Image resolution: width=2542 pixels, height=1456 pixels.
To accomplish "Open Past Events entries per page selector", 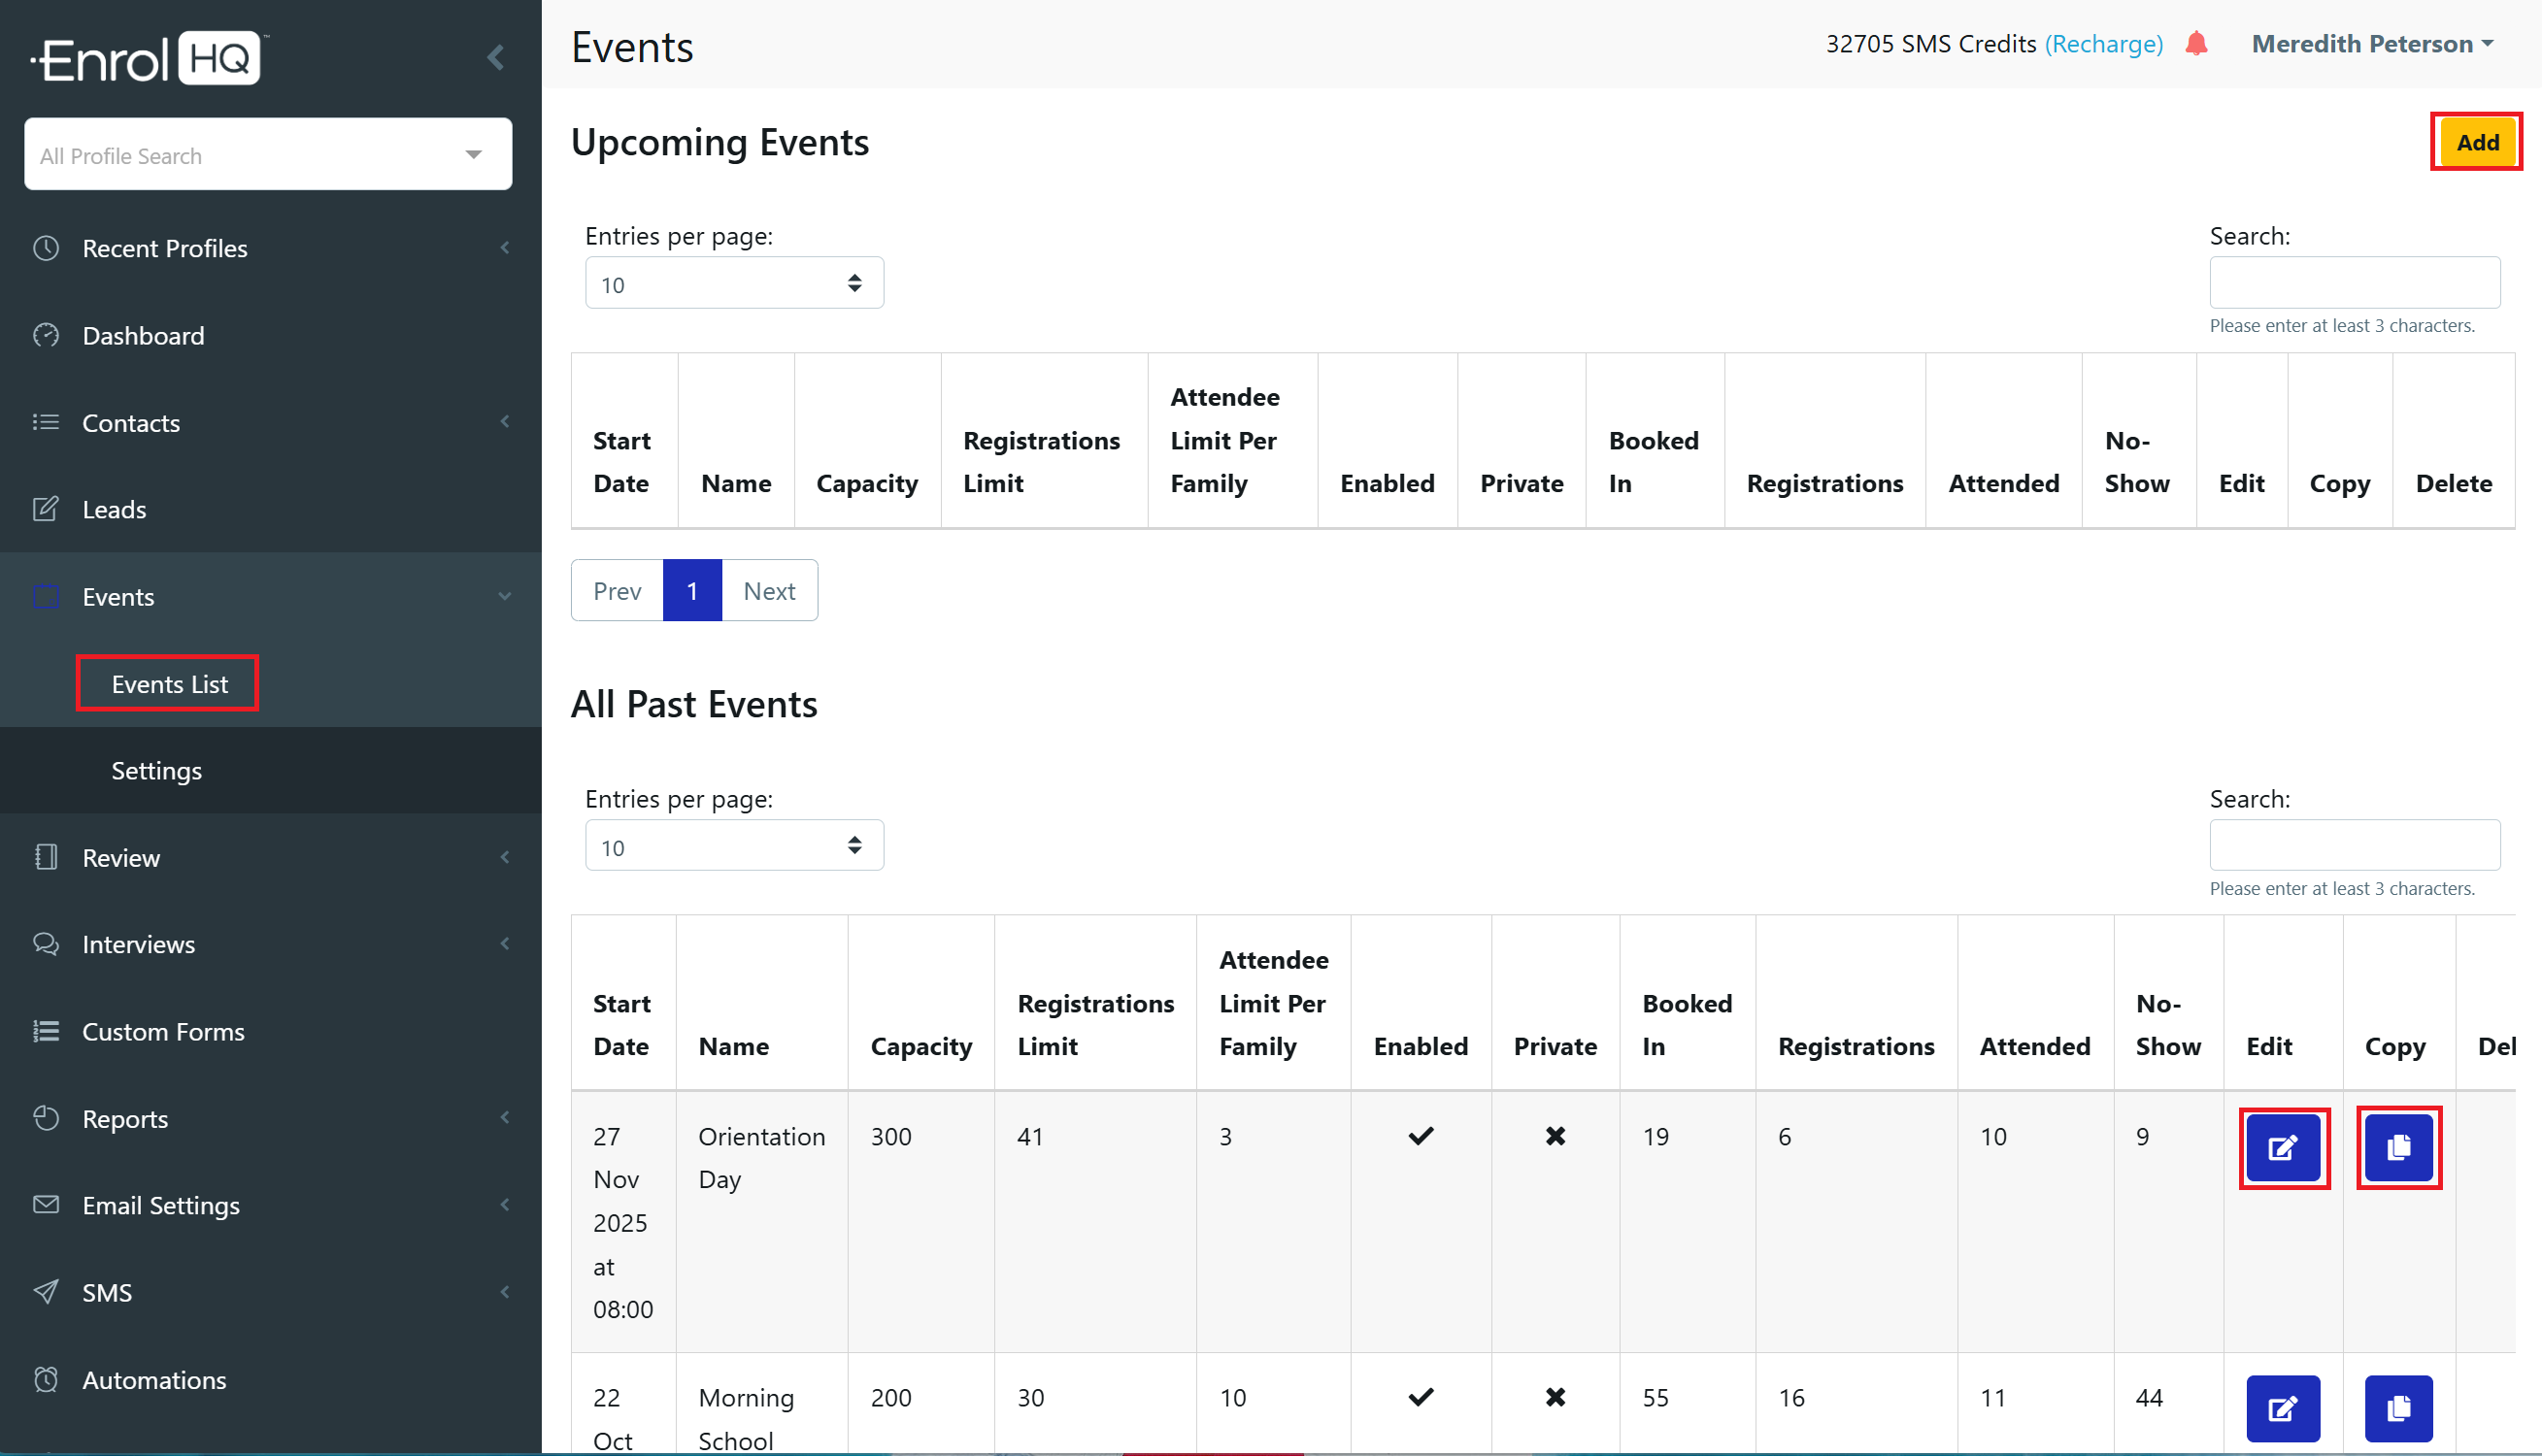I will coord(733,847).
